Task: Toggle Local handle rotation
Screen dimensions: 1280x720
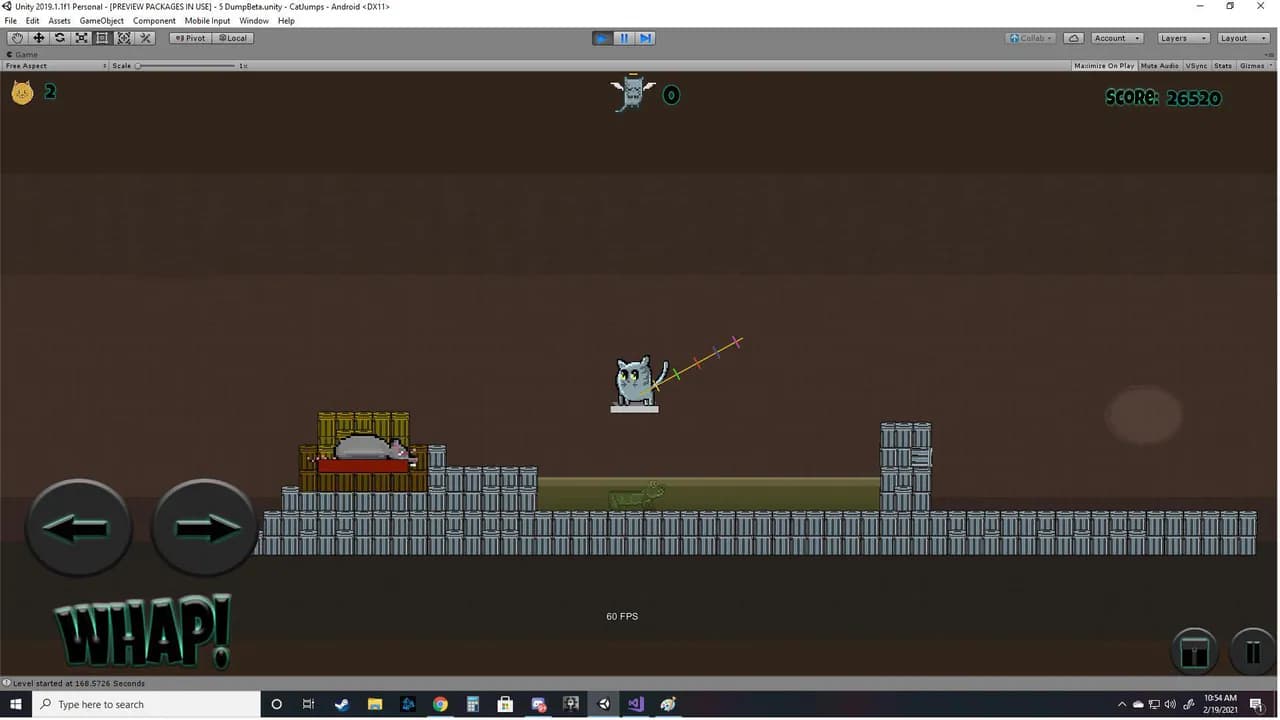Action: point(232,38)
